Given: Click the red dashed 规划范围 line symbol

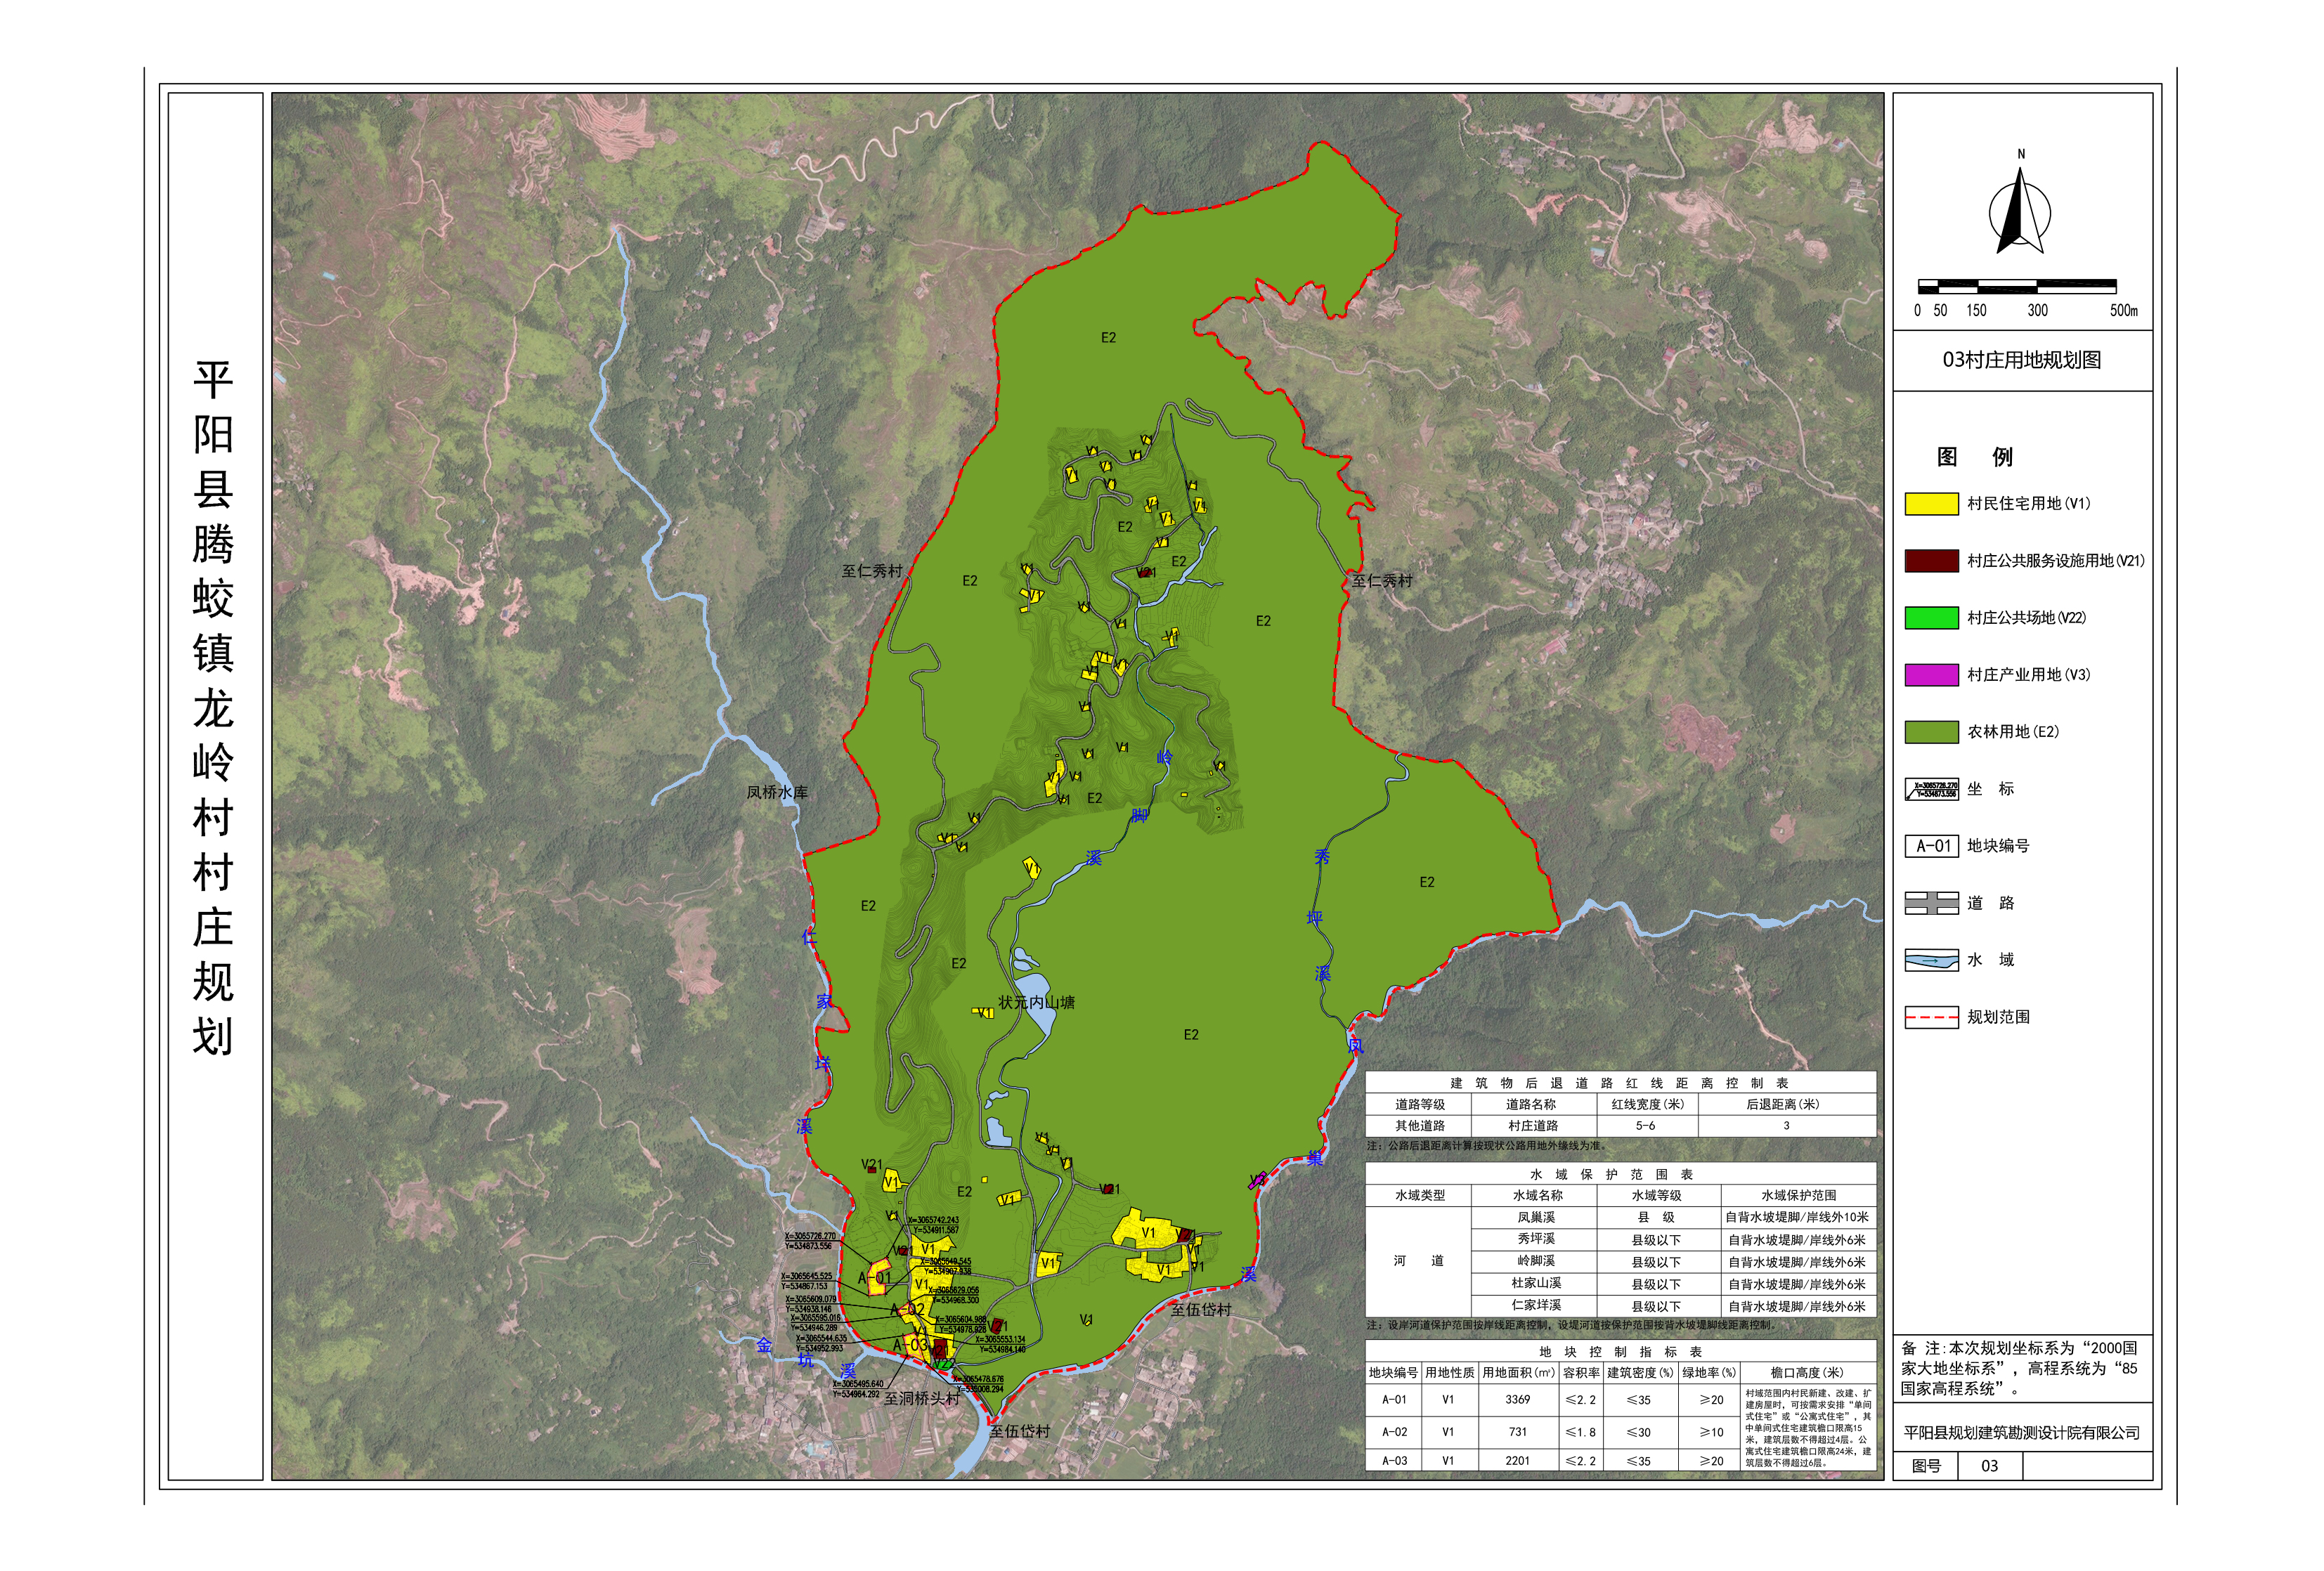Looking at the screenshot, I should tap(1931, 1017).
